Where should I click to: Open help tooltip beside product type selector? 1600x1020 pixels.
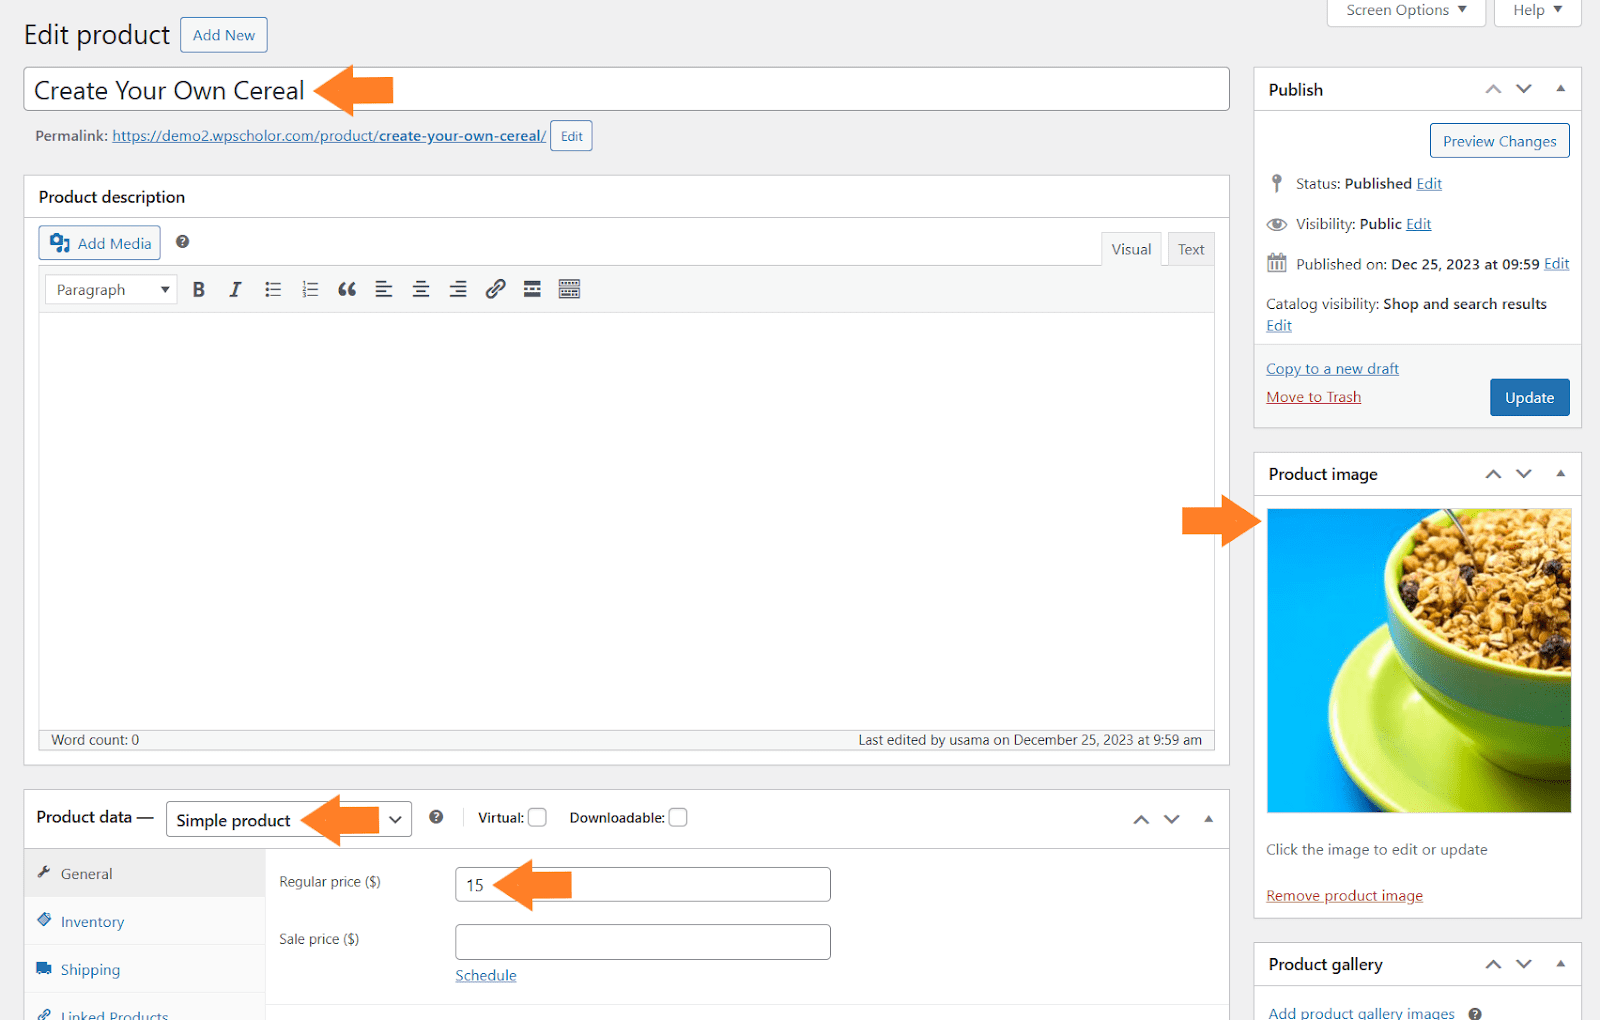[436, 817]
